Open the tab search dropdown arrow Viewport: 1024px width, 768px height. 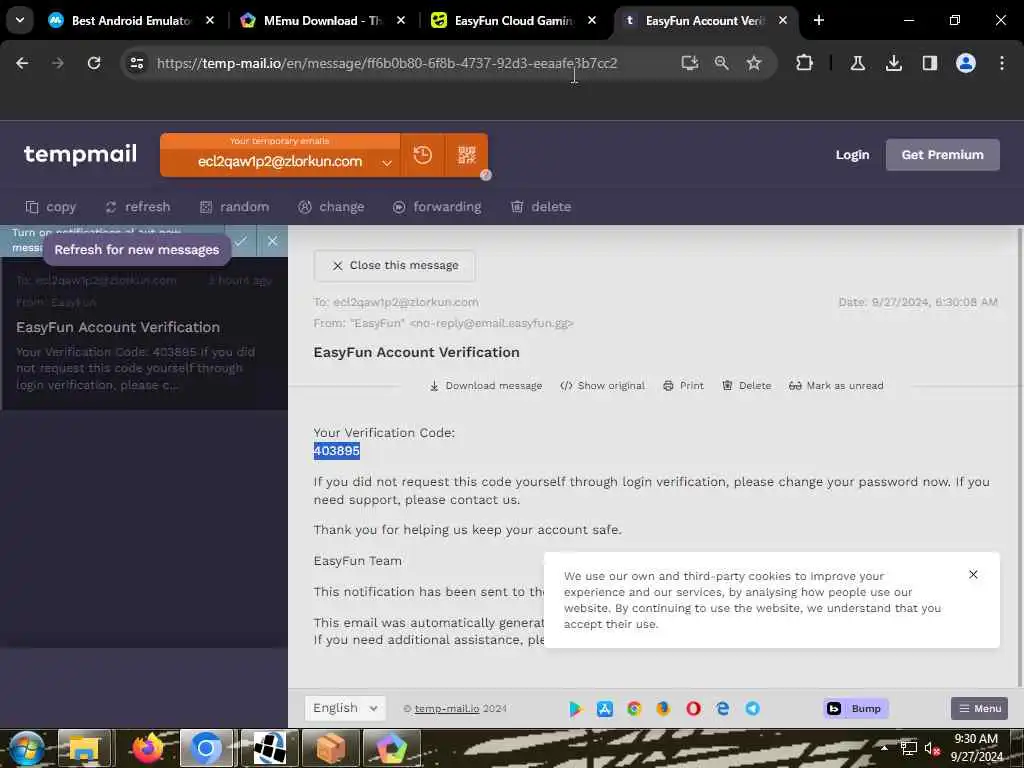coord(20,20)
